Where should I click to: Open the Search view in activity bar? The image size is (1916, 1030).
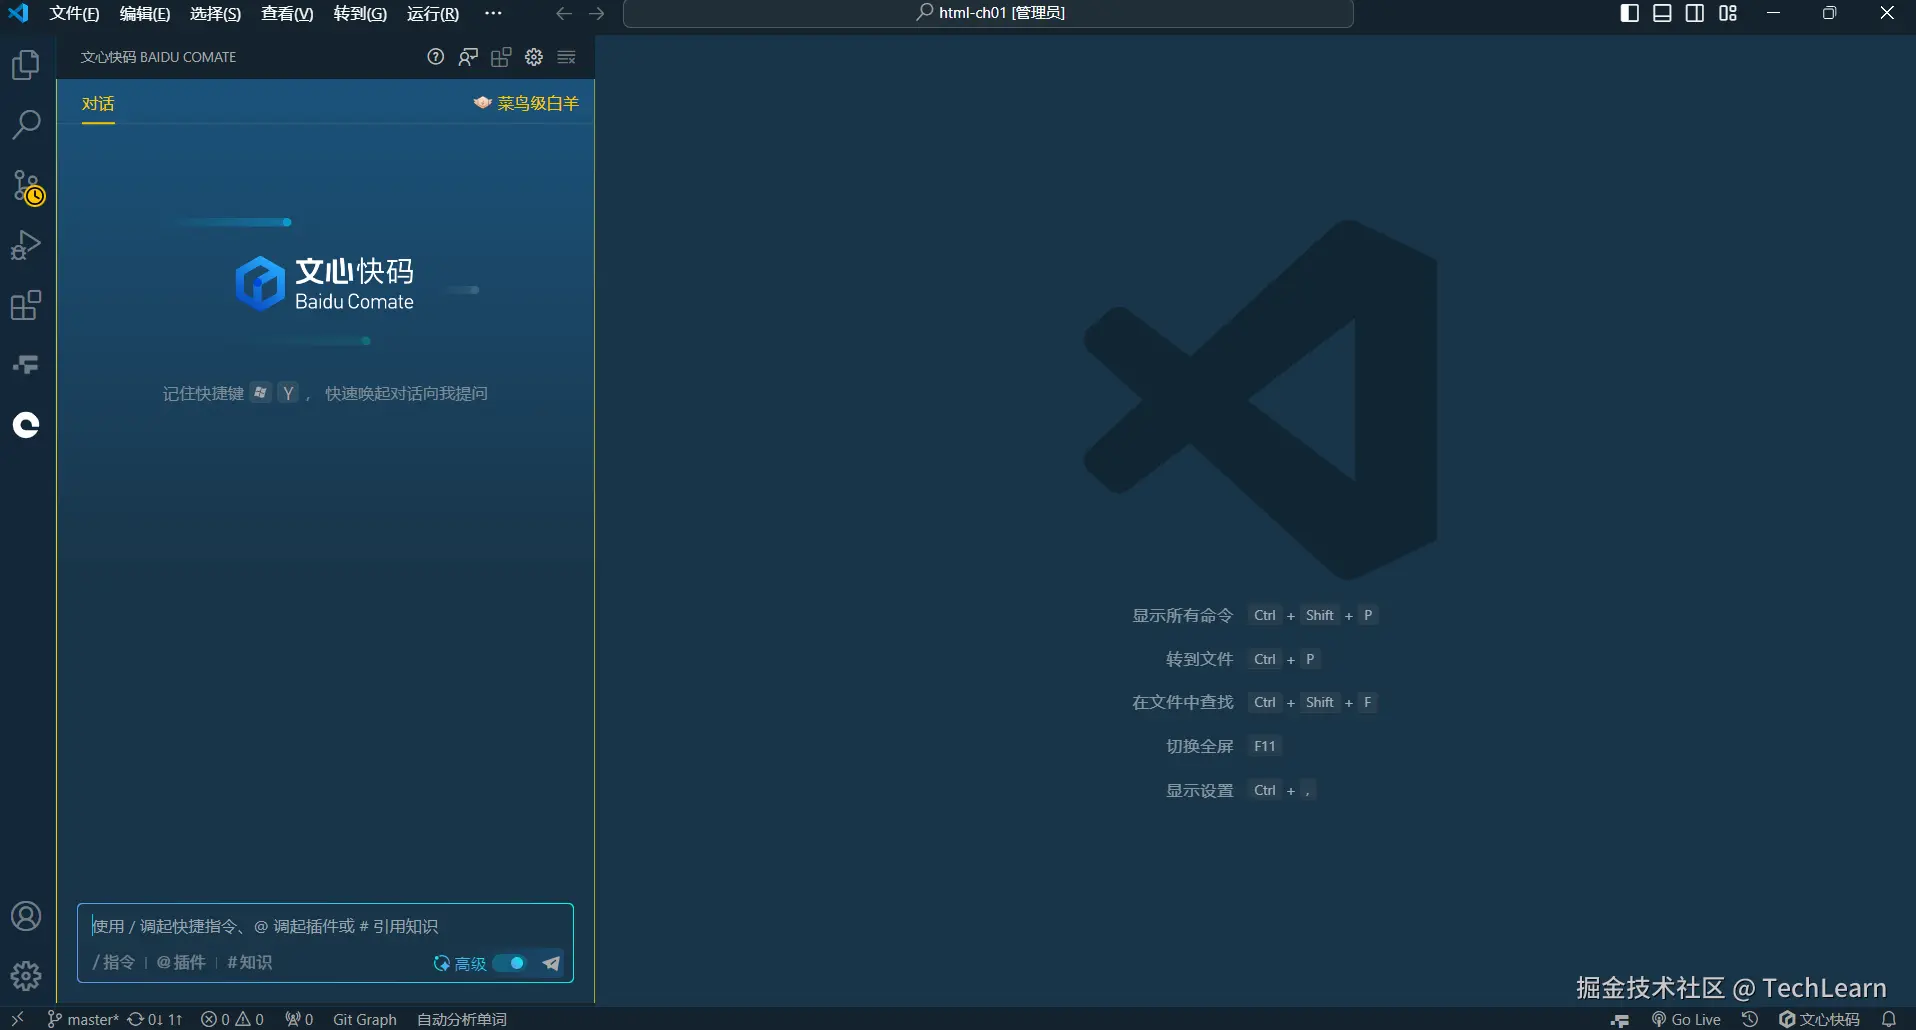(x=26, y=125)
